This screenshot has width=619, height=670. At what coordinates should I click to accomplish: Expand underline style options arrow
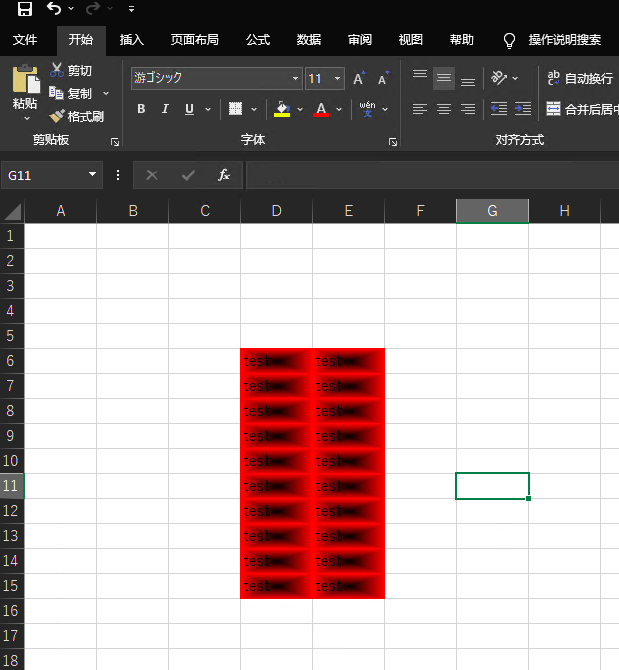[208, 109]
